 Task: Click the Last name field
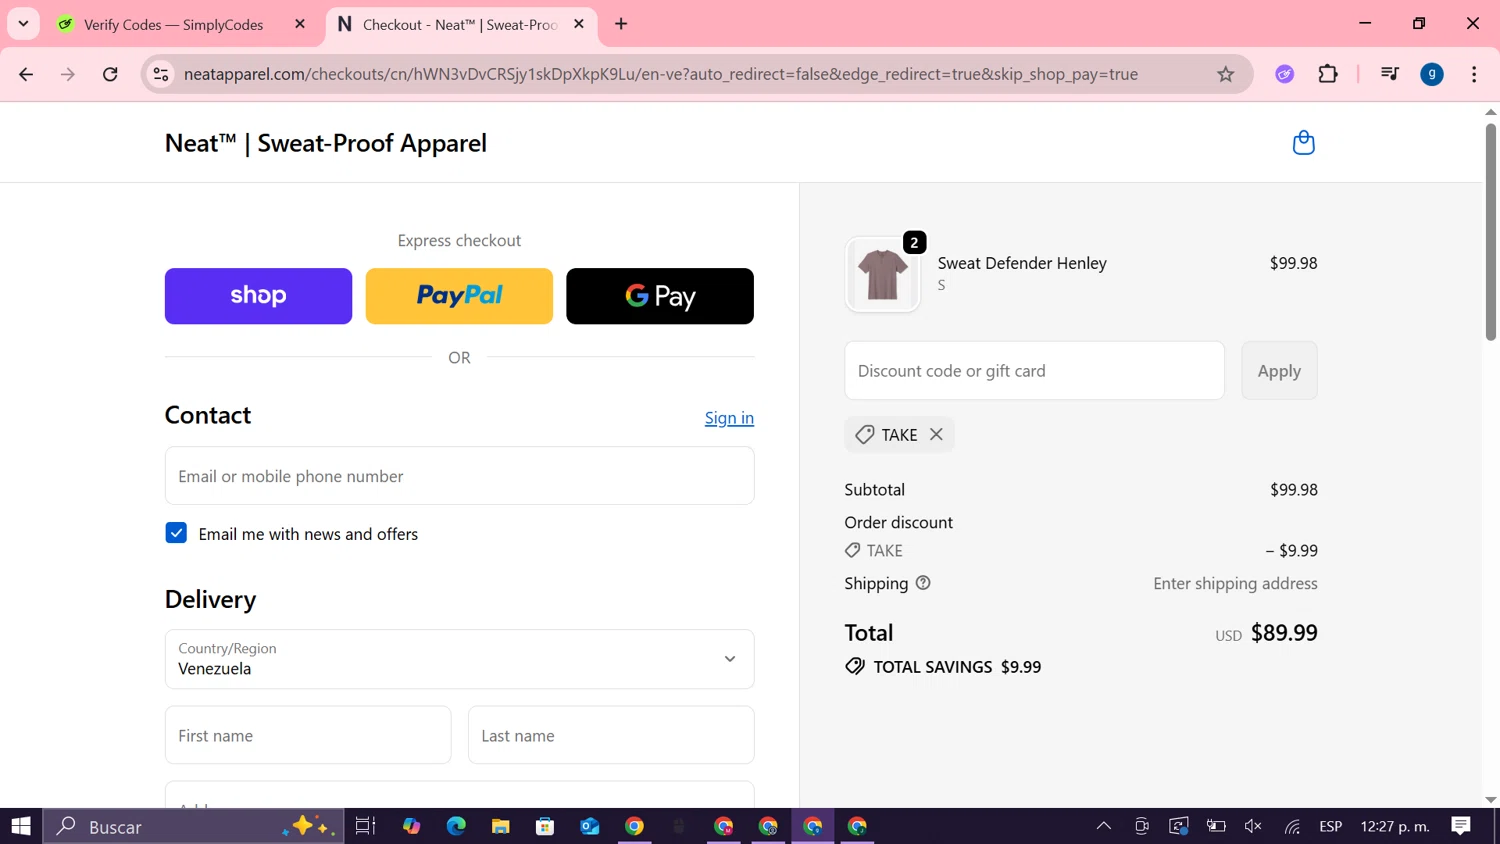(611, 735)
